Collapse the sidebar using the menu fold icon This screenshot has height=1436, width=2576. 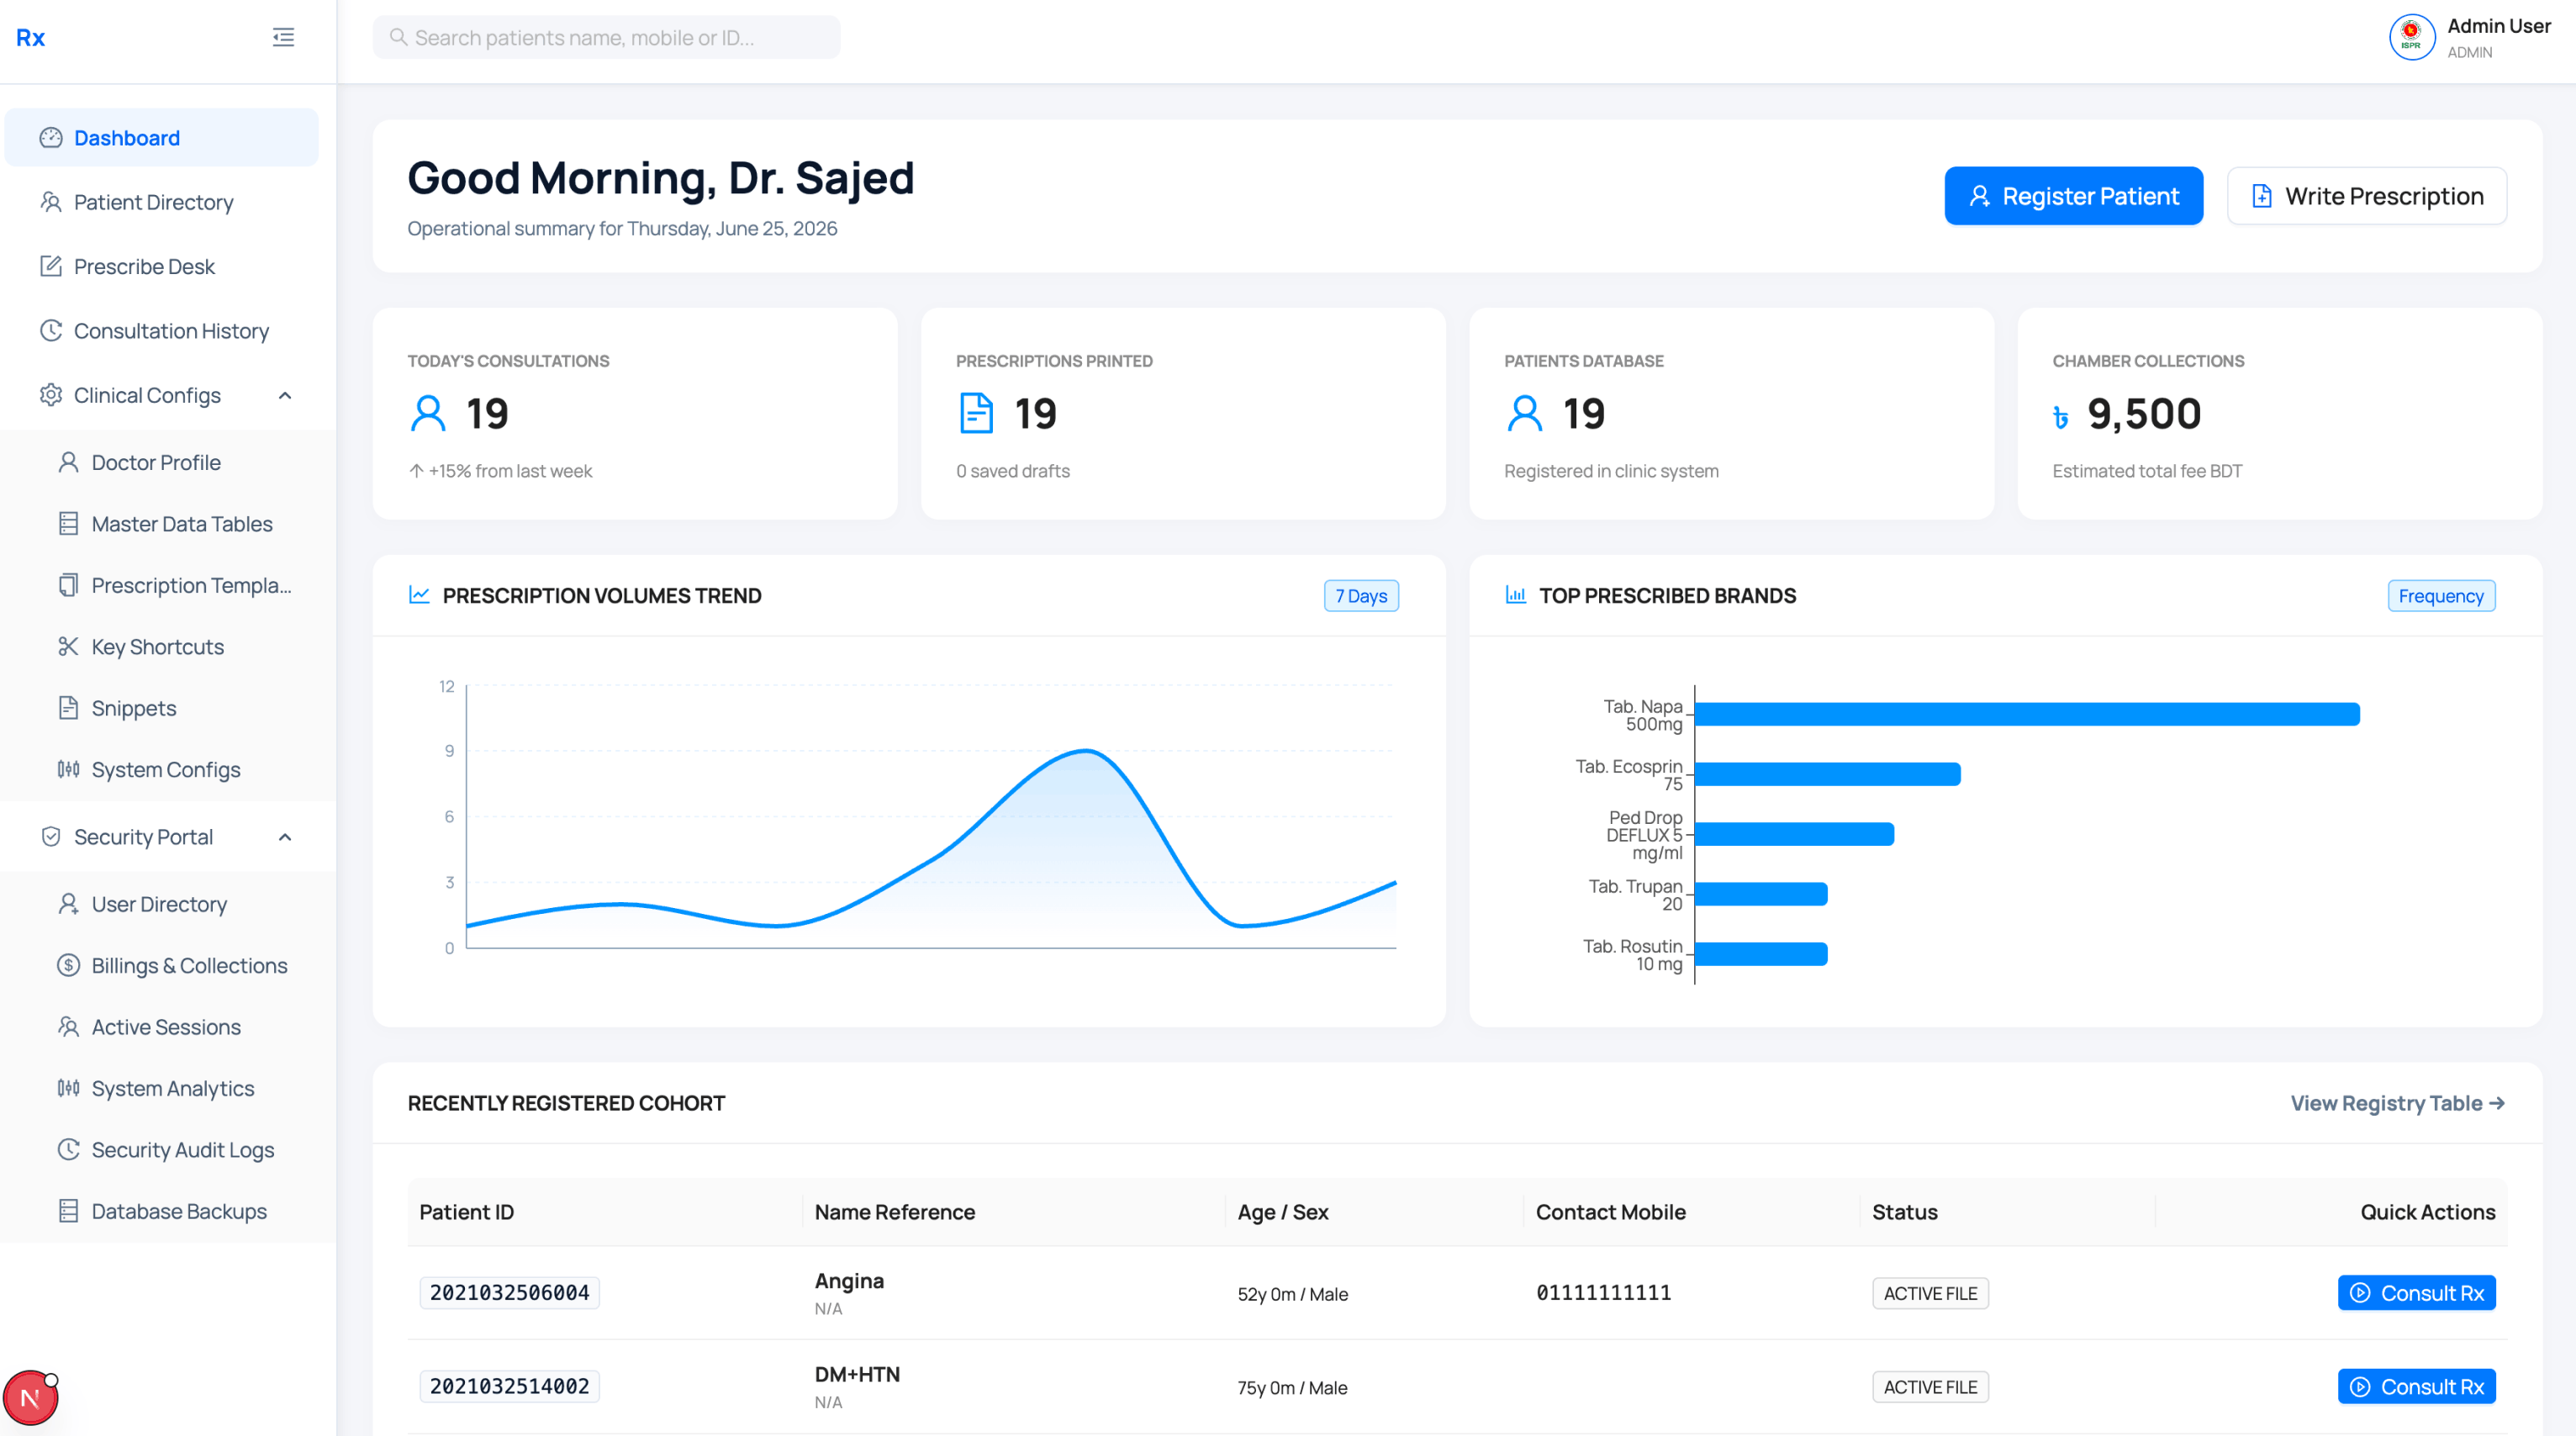pos(283,37)
